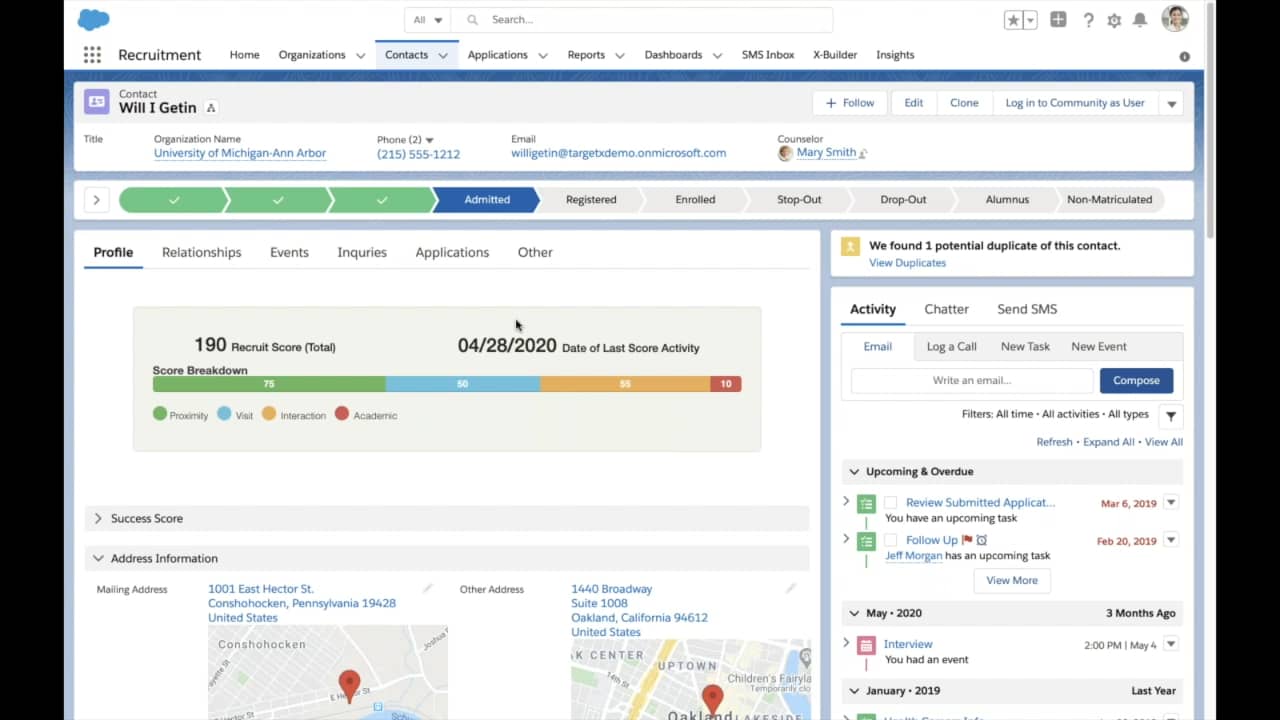Image resolution: width=1280 pixels, height=720 pixels.
Task: Click the Edit button
Action: [x=913, y=103]
